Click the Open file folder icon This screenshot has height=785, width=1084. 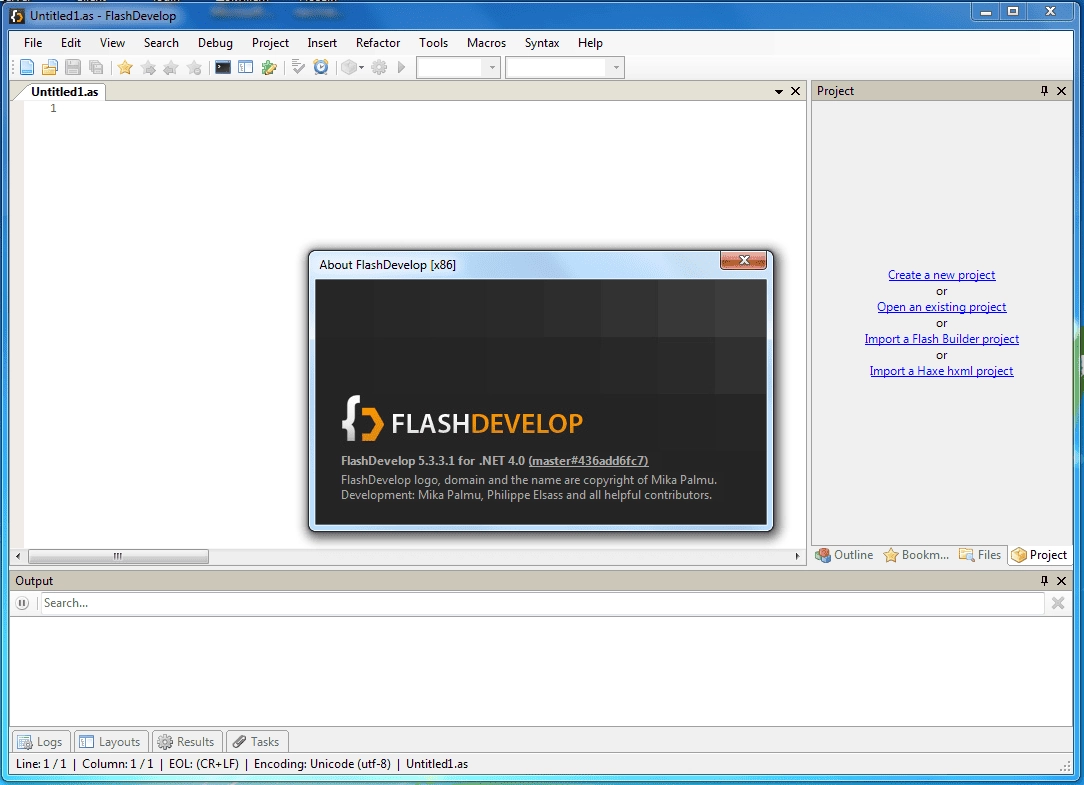point(50,67)
